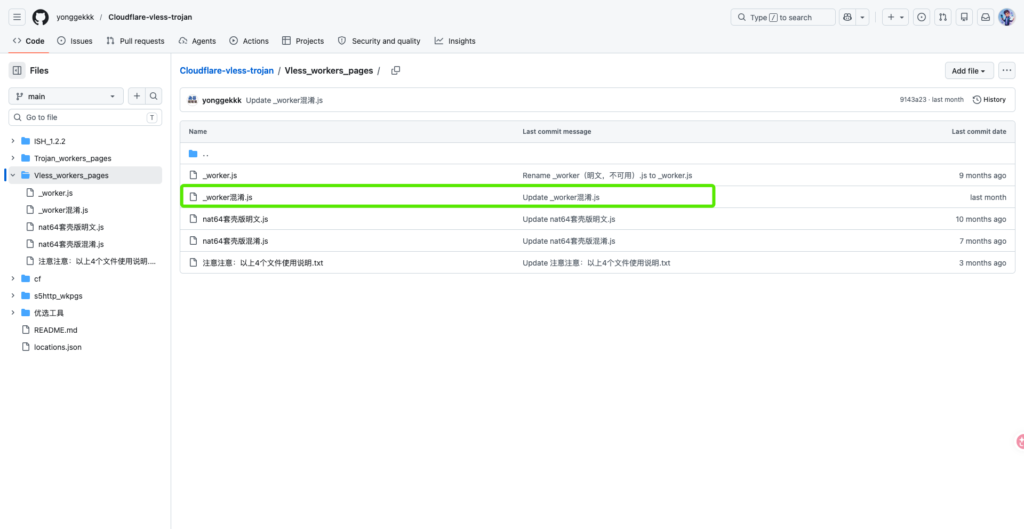
Task: View directory commit History
Action: tap(989, 100)
